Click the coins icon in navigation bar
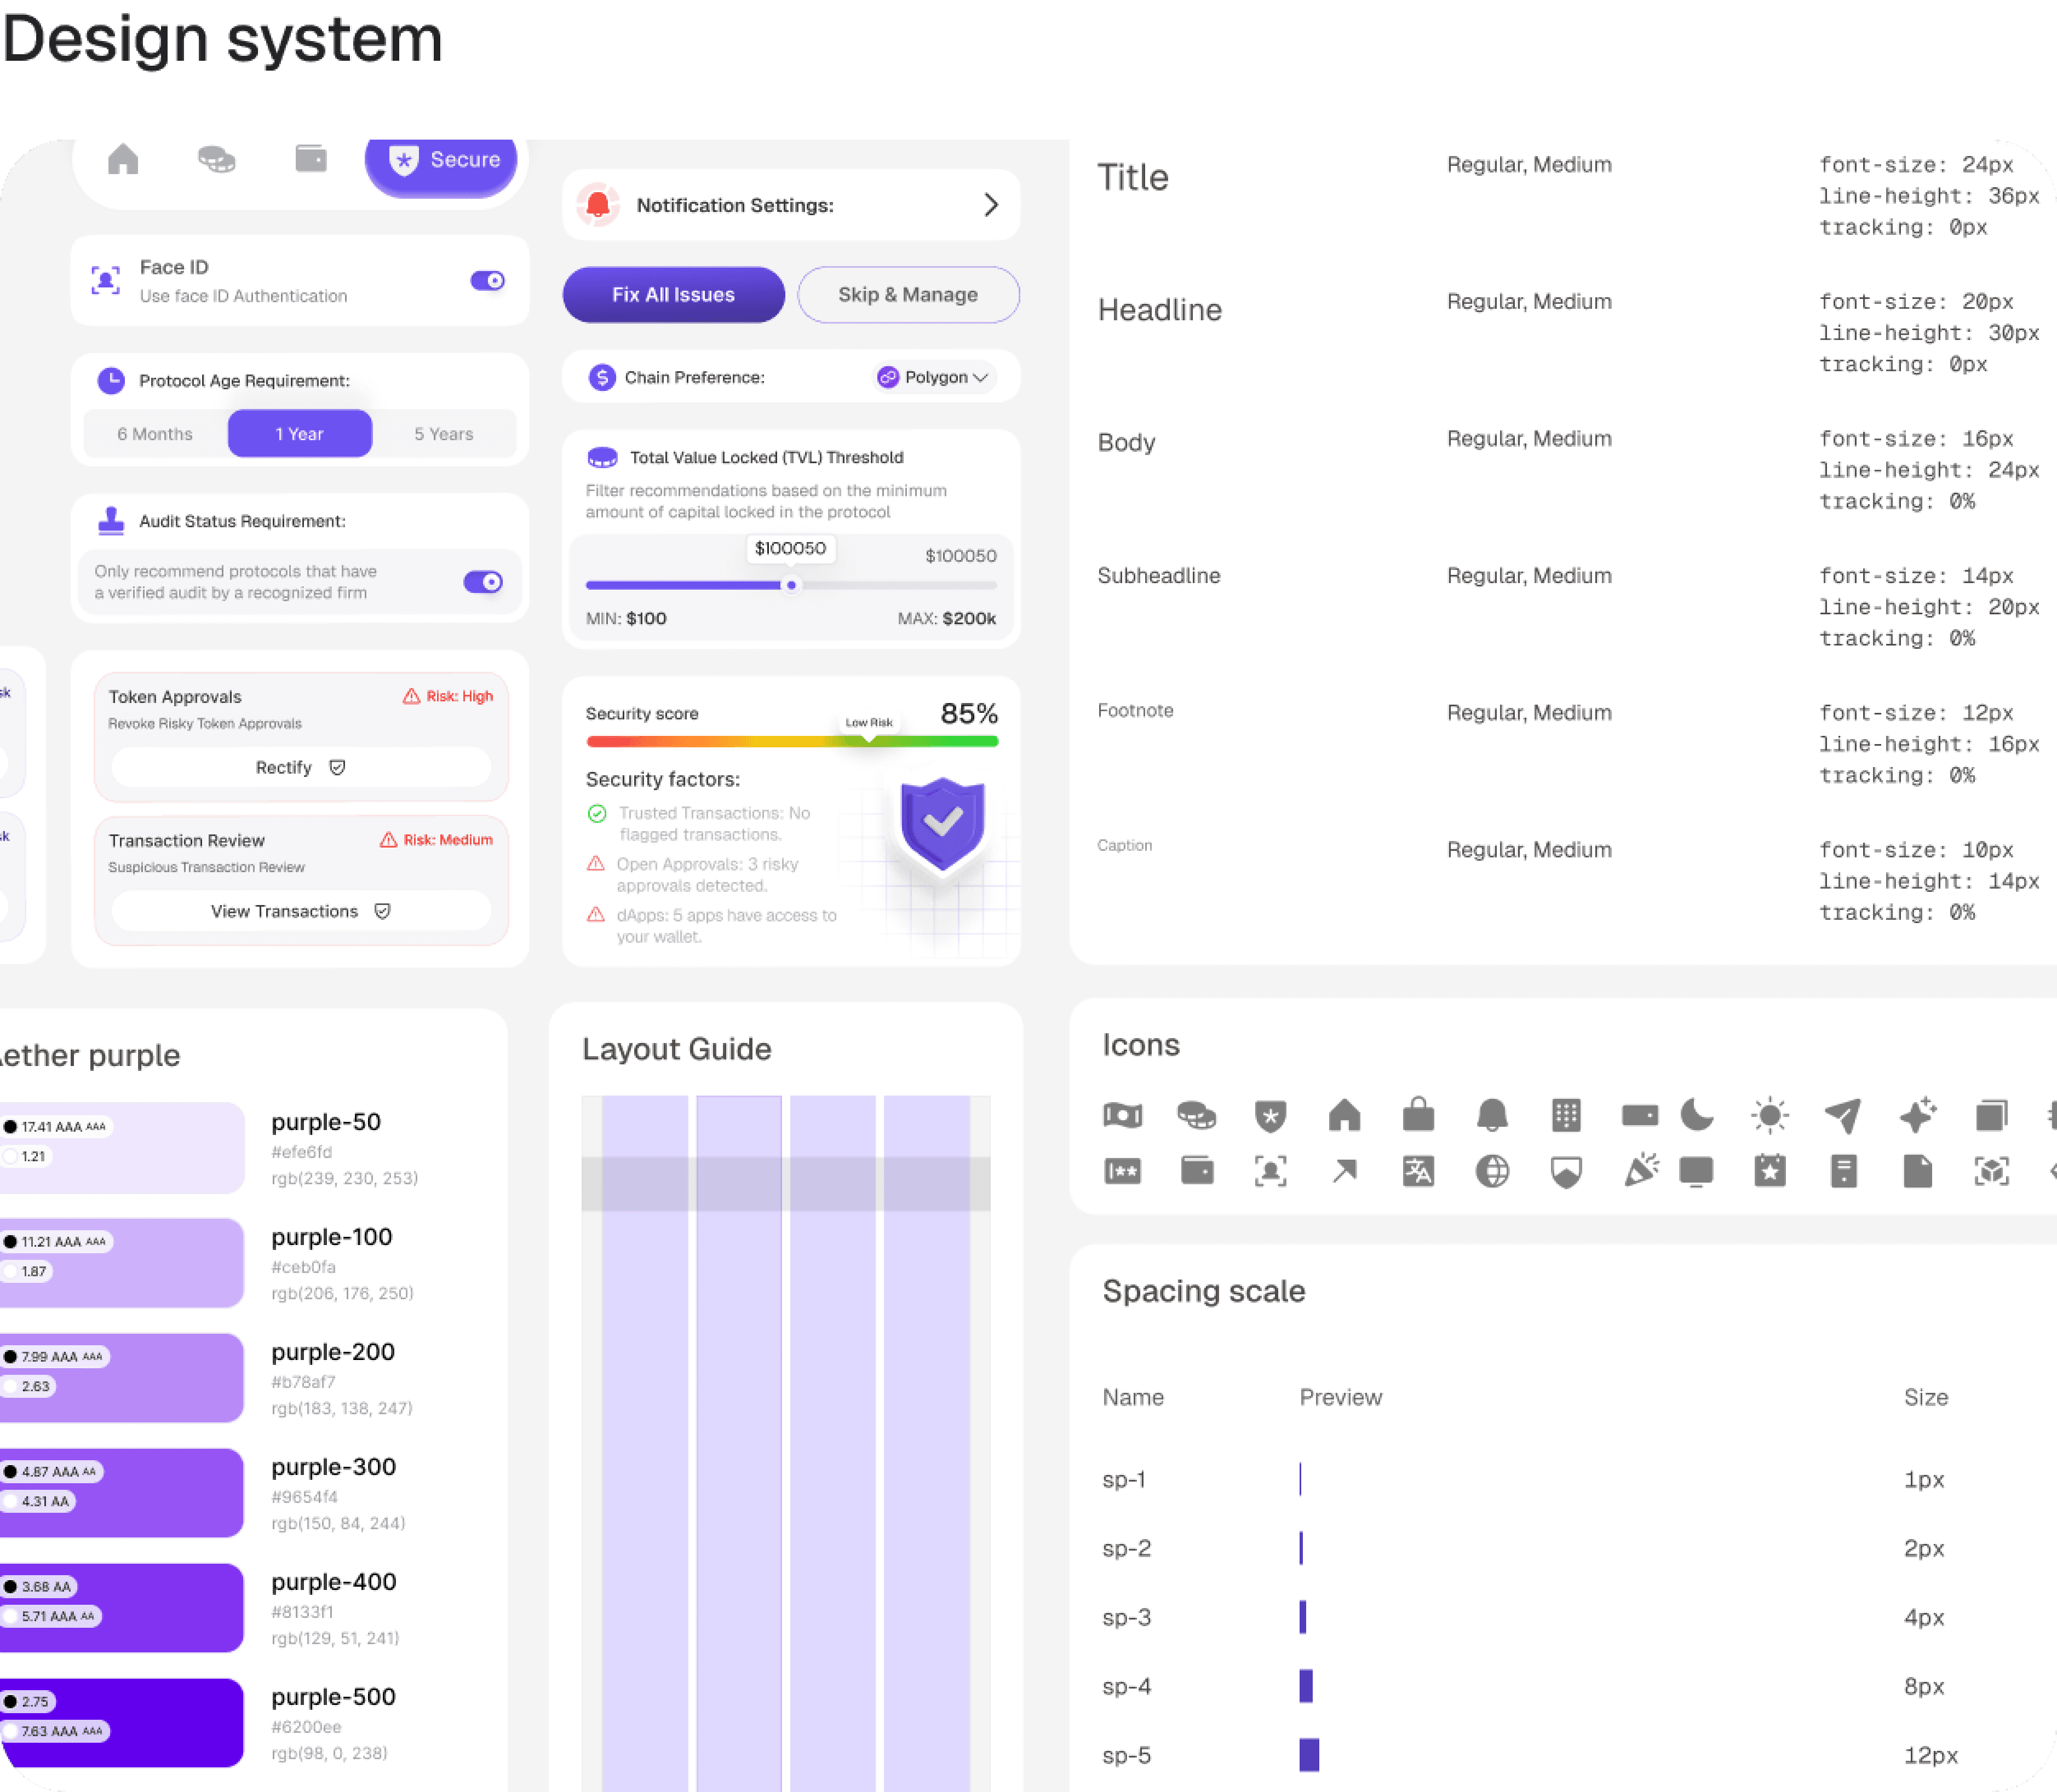This screenshot has width=2057, height=1792. tap(216, 160)
